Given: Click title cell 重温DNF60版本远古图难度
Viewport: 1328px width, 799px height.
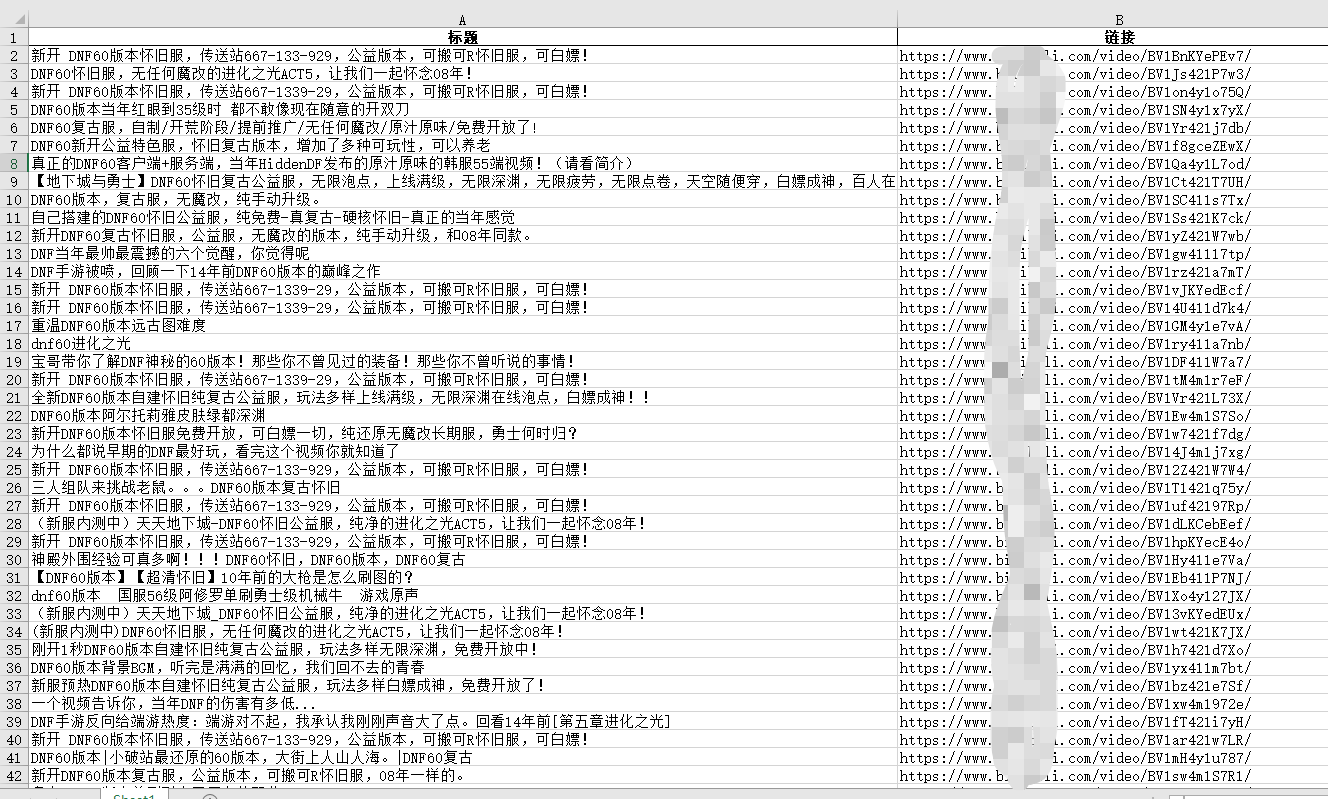Looking at the screenshot, I should [x=462, y=325].
